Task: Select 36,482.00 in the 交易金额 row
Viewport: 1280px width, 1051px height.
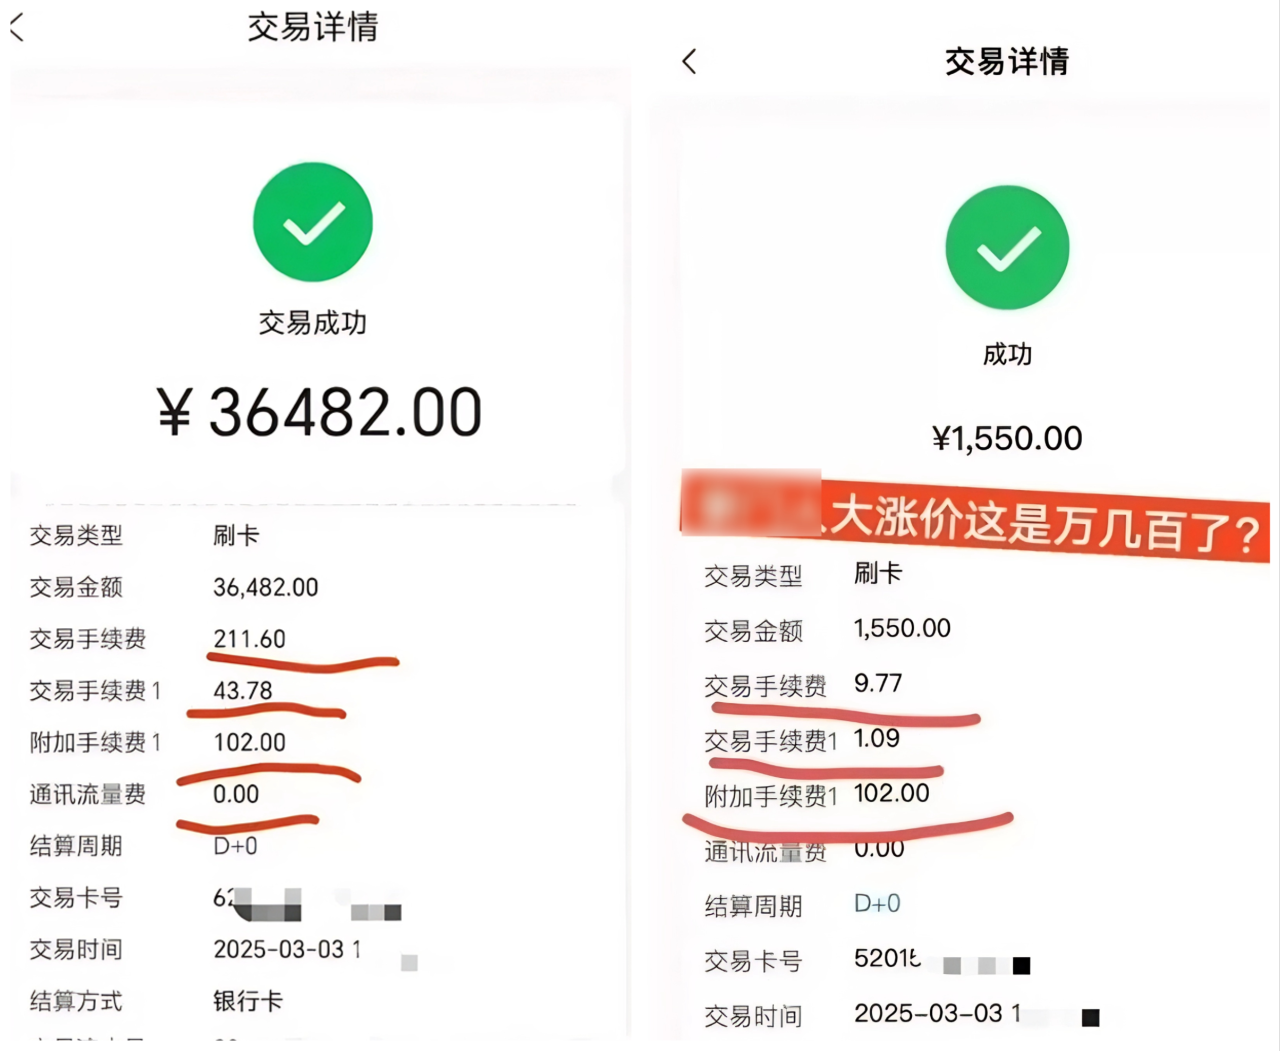Action: pyautogui.click(x=266, y=587)
